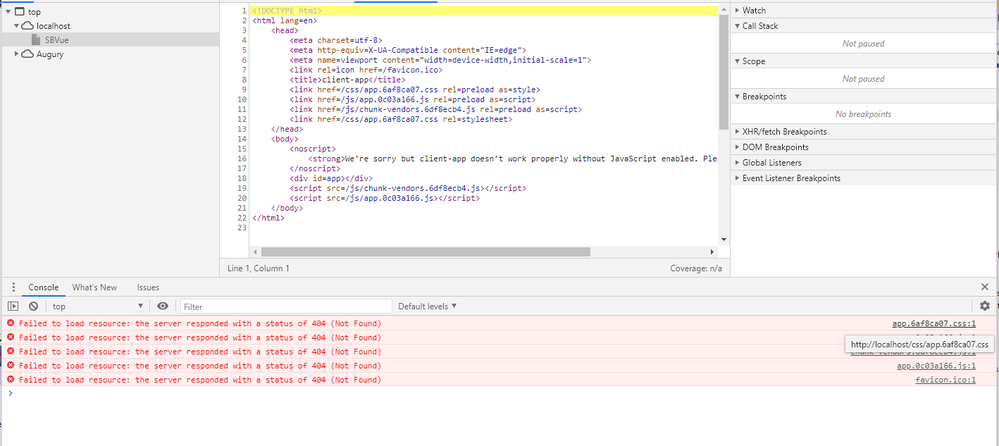Viewport: 999px width, 446px height.
Task: Click line number 19 in gutter
Action: 243,189
